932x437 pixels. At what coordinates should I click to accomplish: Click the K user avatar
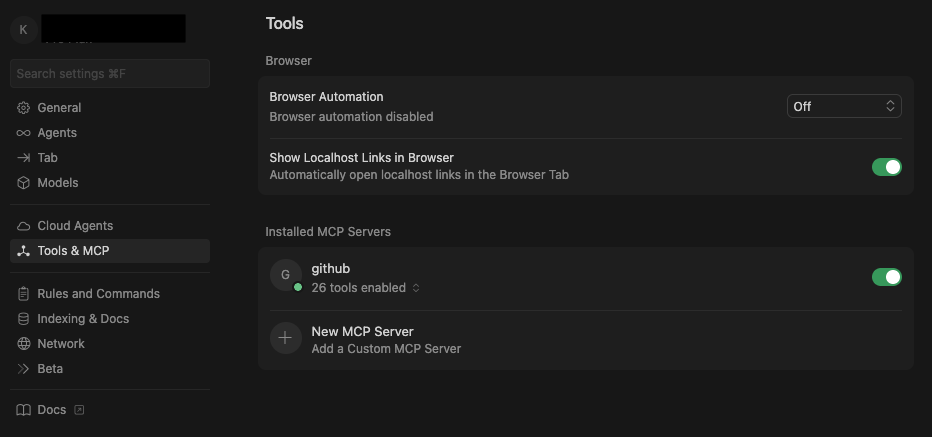click(x=23, y=29)
